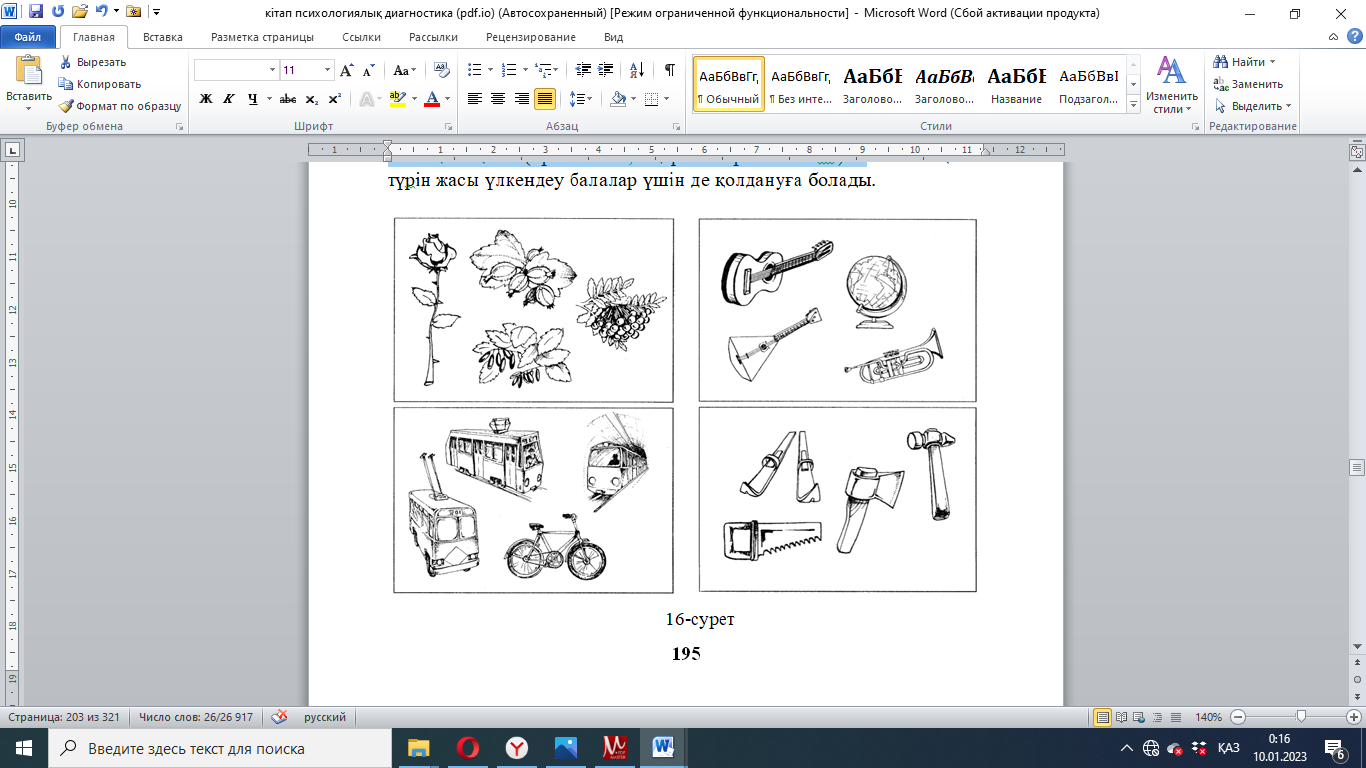Switch to the Вставка tab
This screenshot has width=1366, height=768.
coord(163,37)
